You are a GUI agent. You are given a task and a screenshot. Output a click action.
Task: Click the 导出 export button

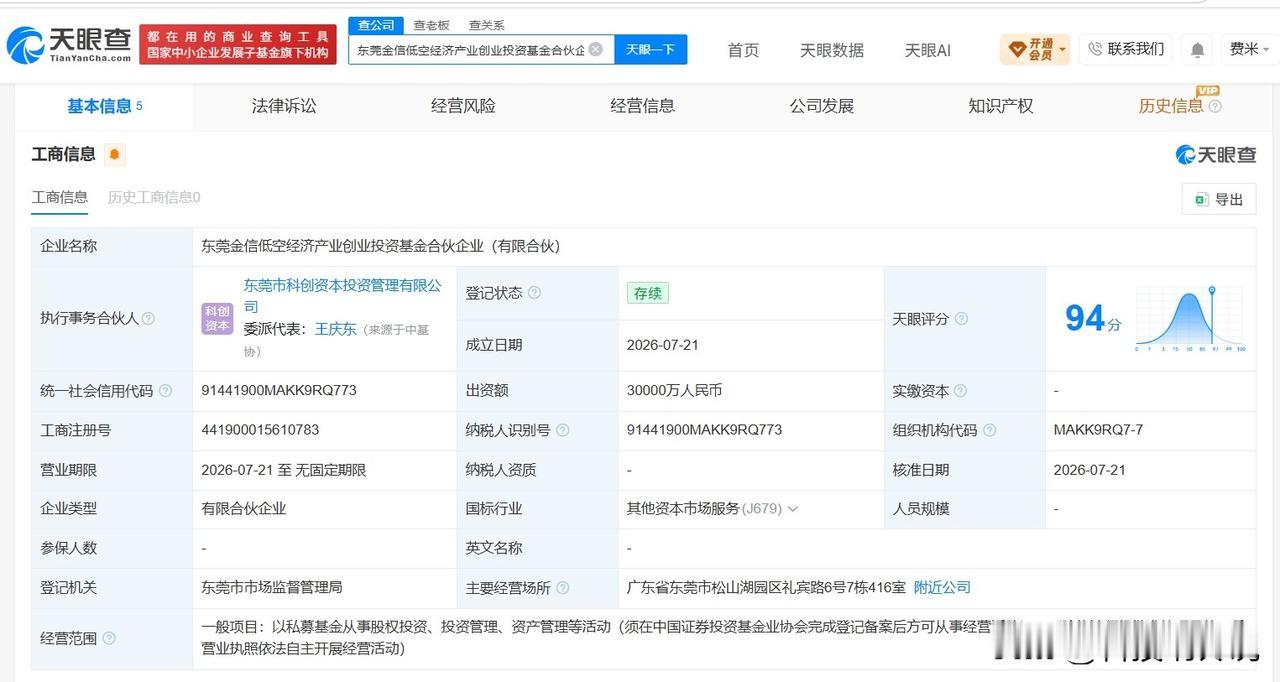point(1218,199)
